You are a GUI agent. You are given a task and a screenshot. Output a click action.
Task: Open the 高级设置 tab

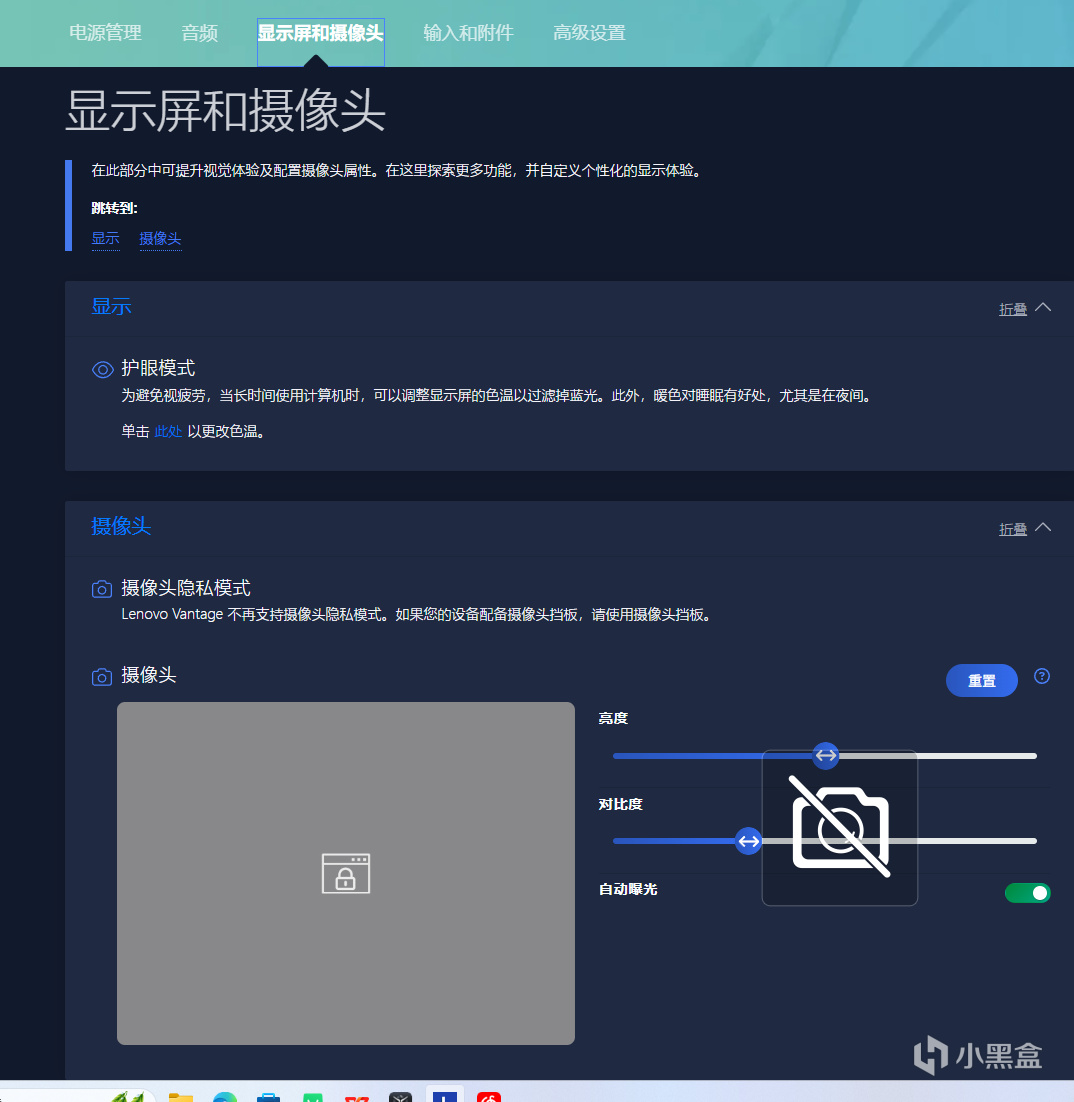point(589,33)
